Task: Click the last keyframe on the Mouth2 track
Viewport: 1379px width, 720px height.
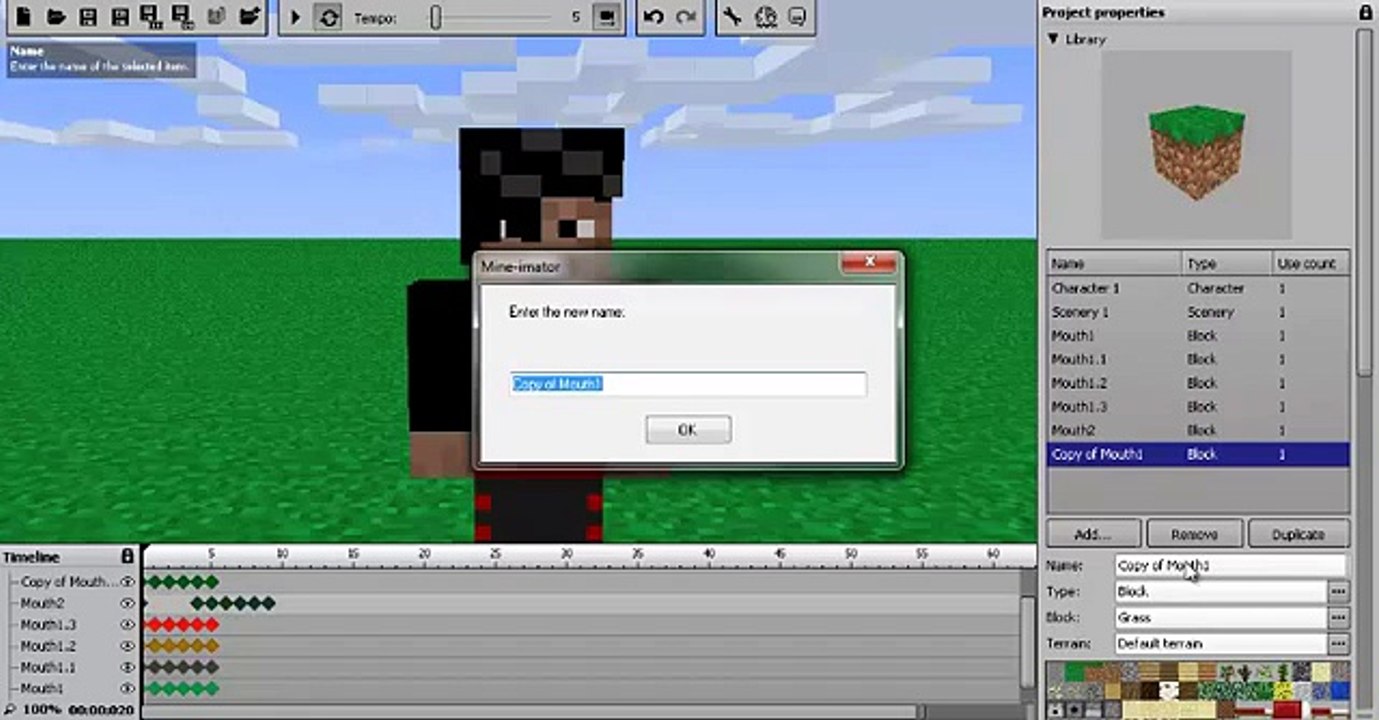Action: point(268,603)
